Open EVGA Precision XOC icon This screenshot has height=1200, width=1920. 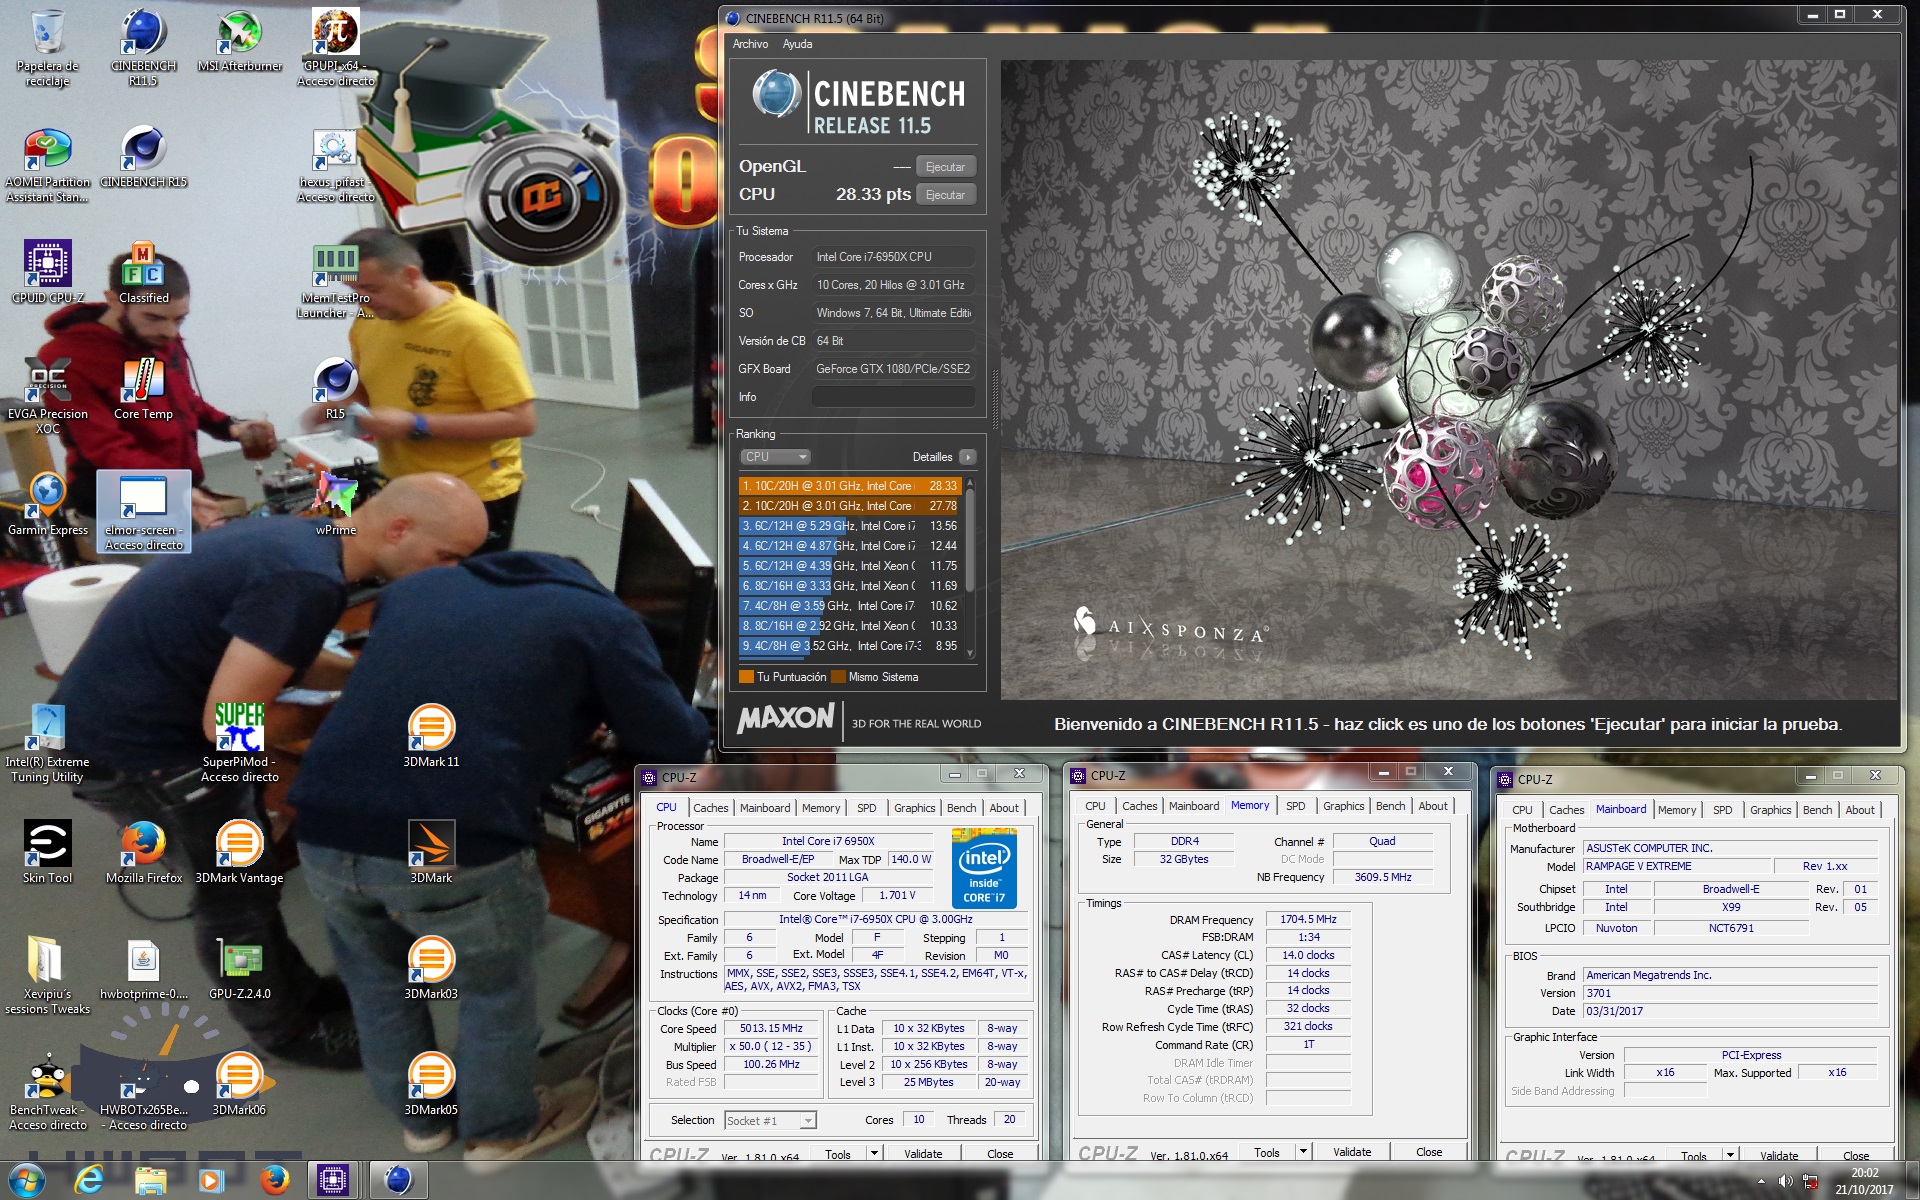(47, 395)
